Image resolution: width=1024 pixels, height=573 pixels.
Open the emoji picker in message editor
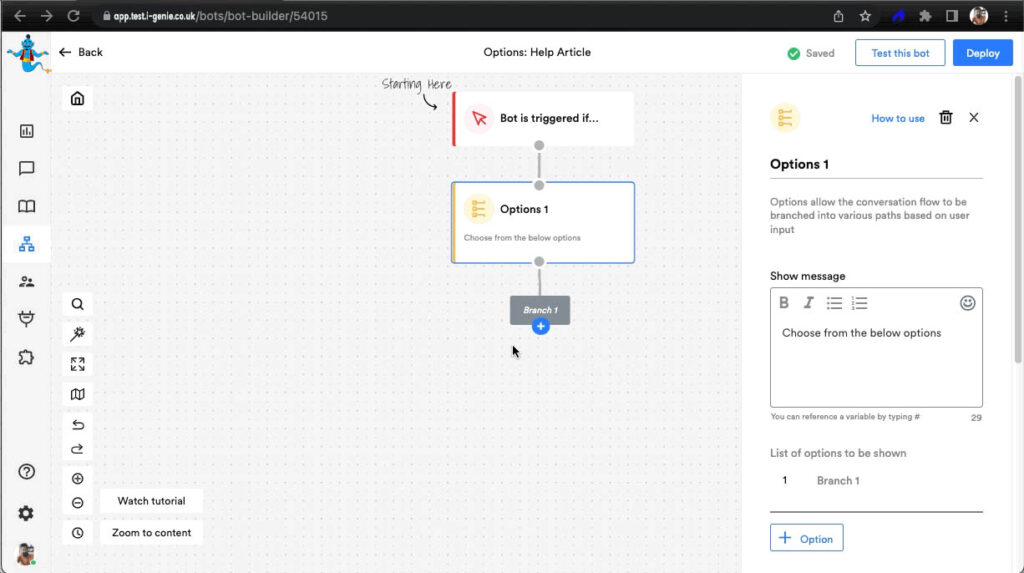pos(967,303)
